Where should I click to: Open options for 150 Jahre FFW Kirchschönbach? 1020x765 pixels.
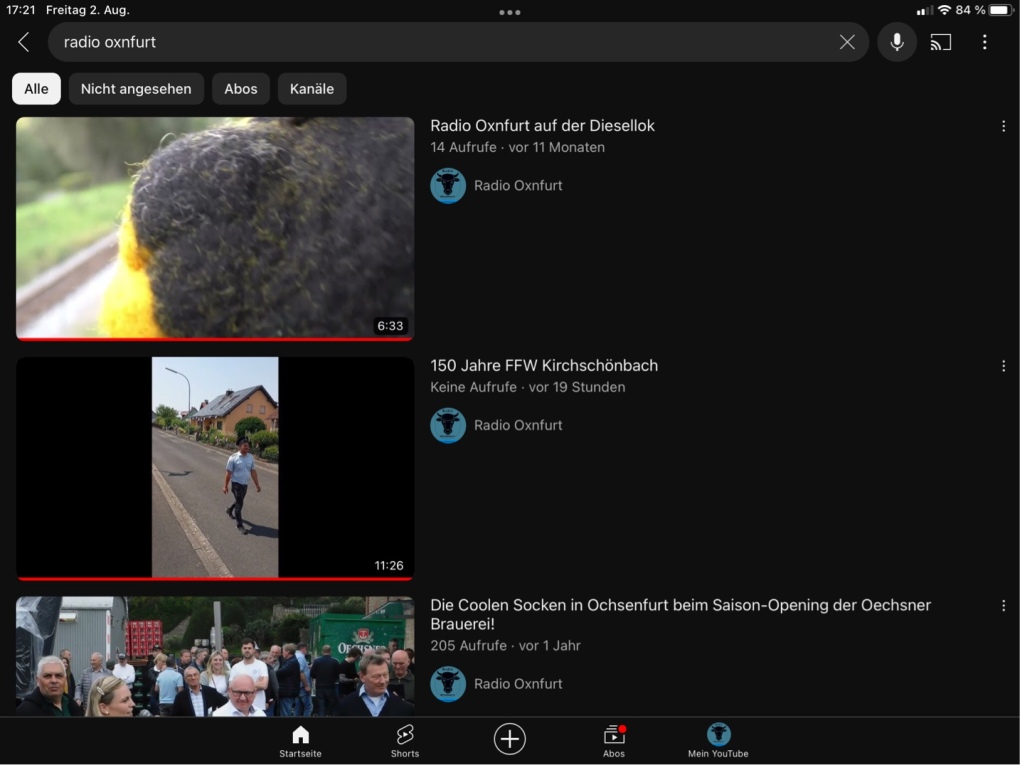coord(1004,366)
